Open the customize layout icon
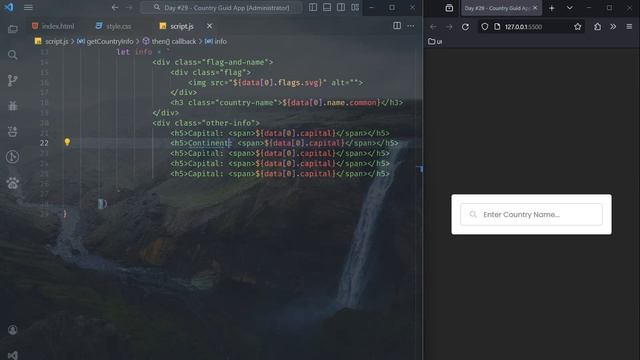The image size is (640, 360). pyautogui.click(x=355, y=8)
